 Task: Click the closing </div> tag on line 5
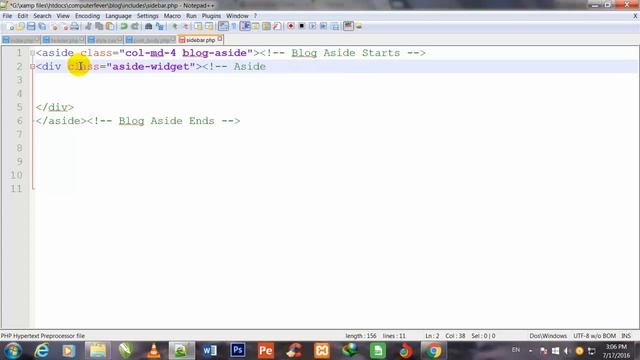pyautogui.click(x=55, y=107)
